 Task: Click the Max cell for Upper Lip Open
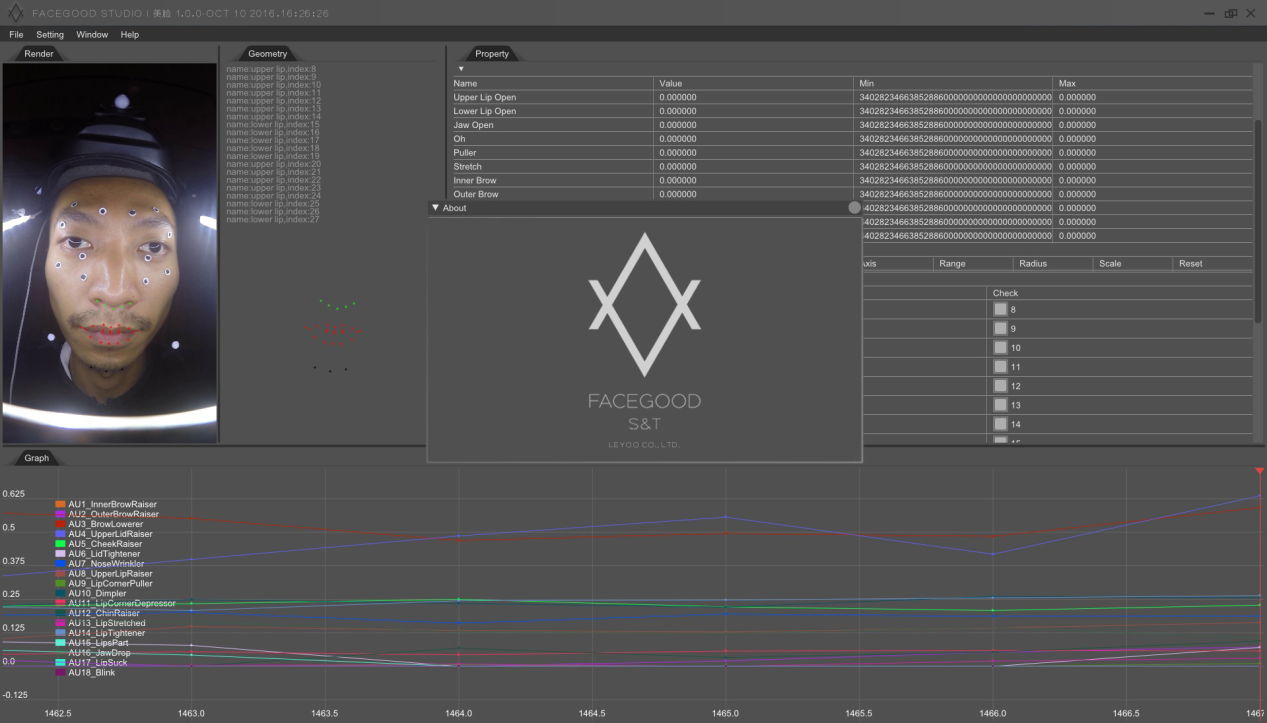click(1152, 98)
